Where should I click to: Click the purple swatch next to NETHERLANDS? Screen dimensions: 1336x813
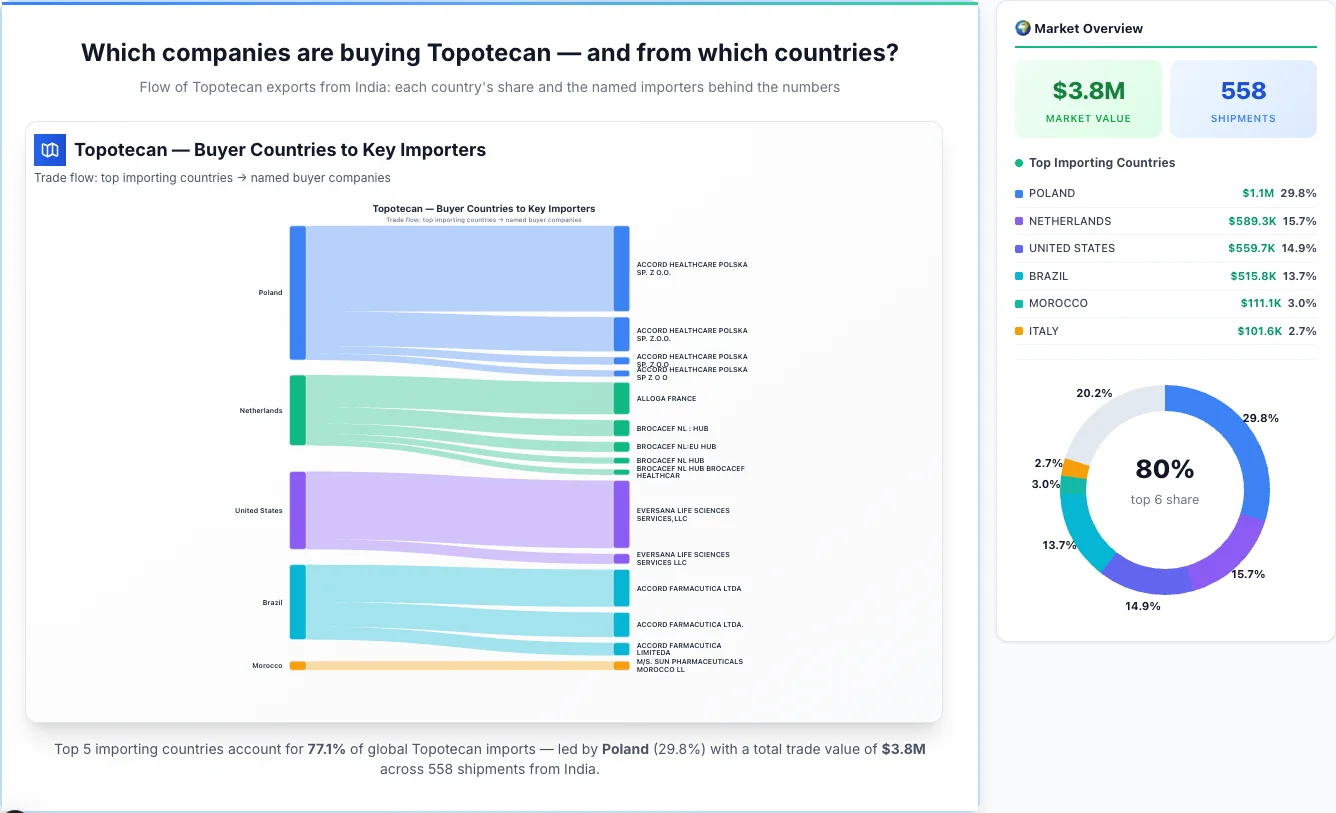click(x=1019, y=221)
